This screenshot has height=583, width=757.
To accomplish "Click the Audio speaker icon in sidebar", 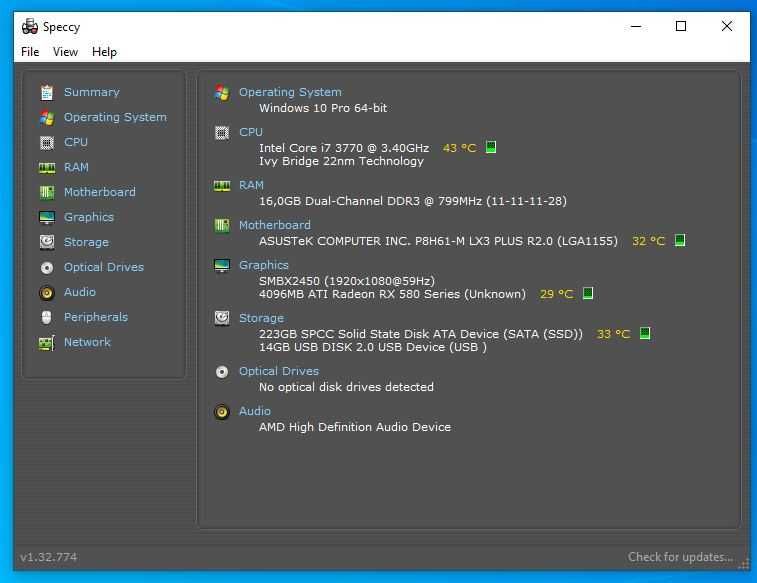I will (x=47, y=292).
